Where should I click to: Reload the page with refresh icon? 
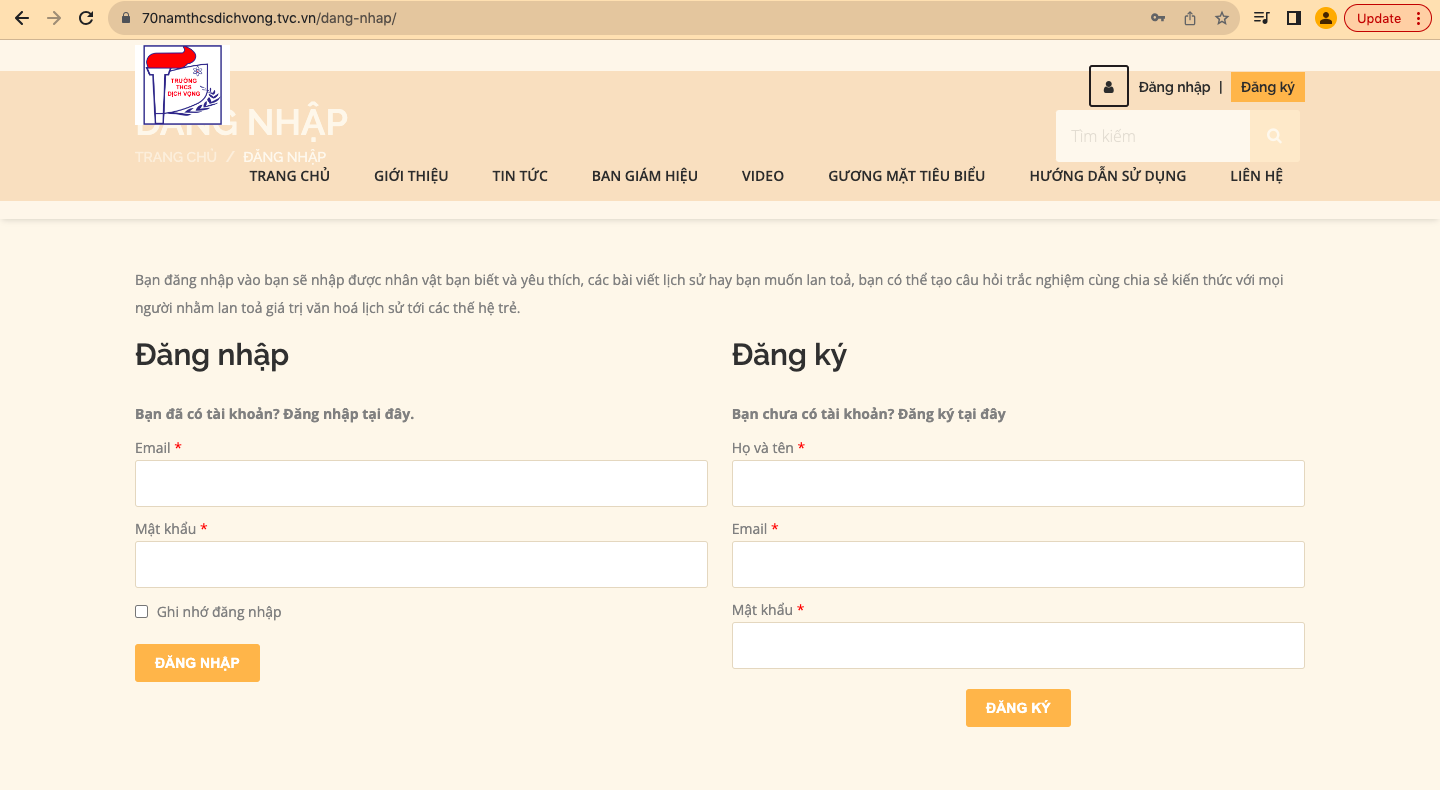coord(86,18)
